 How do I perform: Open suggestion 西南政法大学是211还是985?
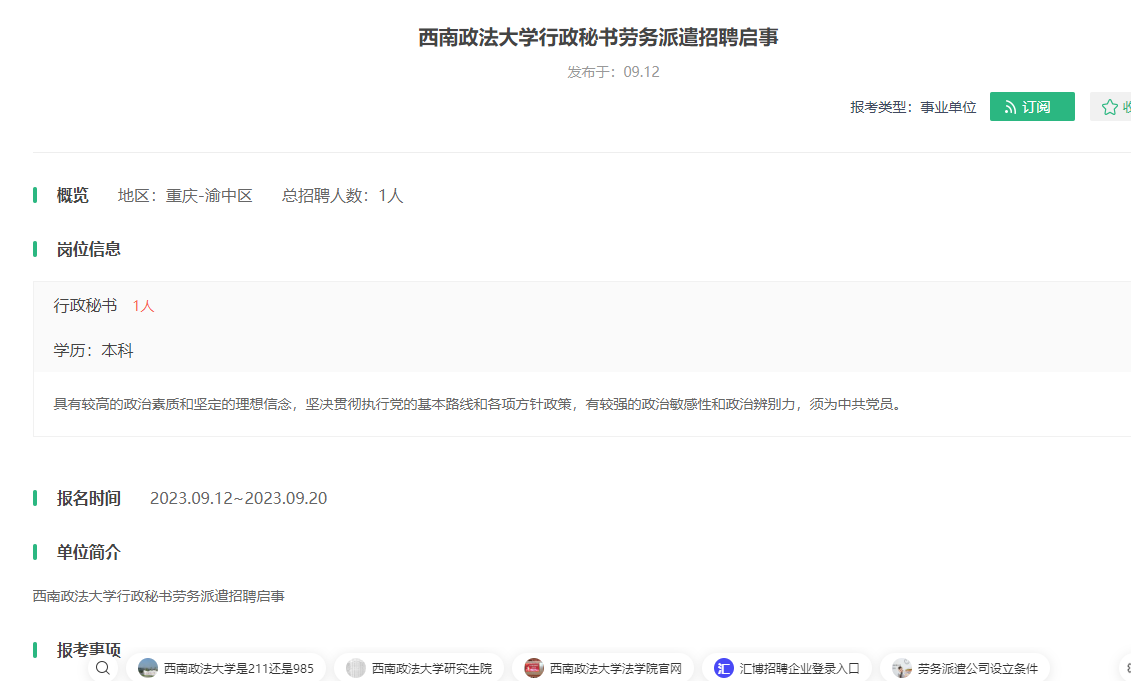pyautogui.click(x=226, y=668)
